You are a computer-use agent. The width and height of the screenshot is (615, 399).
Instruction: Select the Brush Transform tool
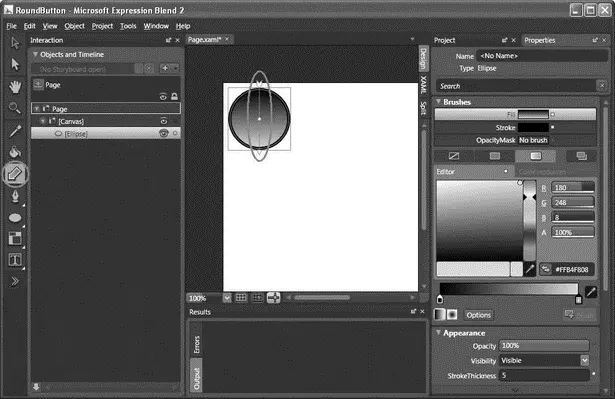(x=15, y=173)
